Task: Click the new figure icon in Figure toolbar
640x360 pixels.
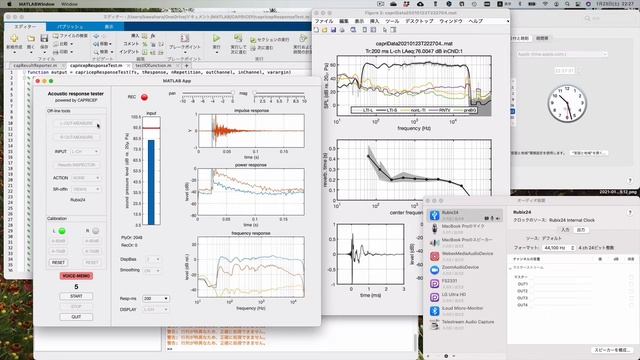Action: pos(316,30)
